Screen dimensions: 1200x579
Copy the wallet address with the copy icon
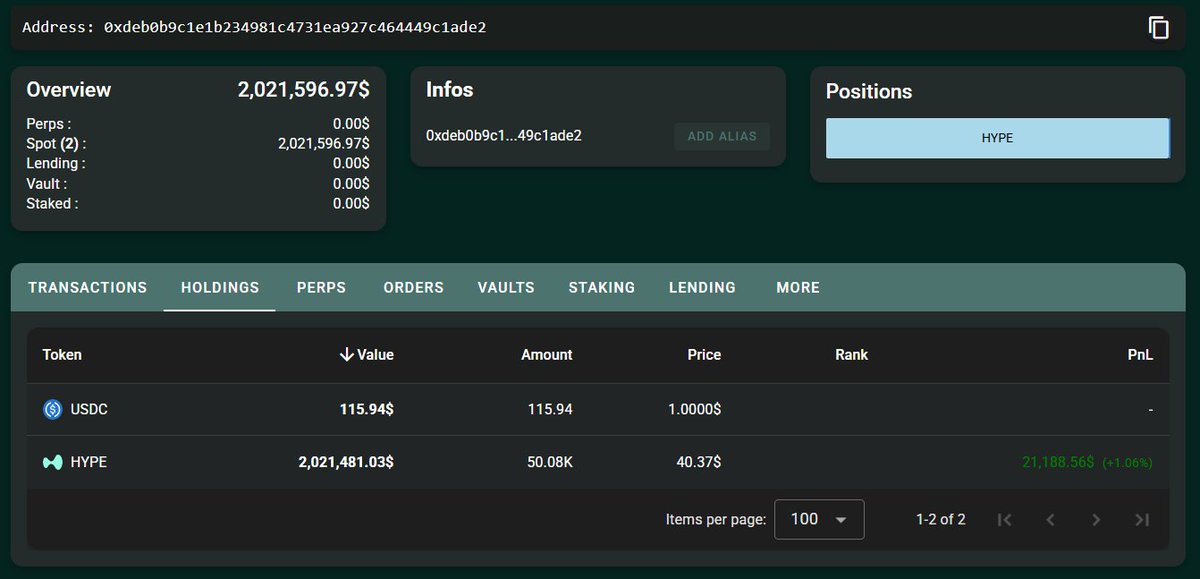pos(1158,28)
